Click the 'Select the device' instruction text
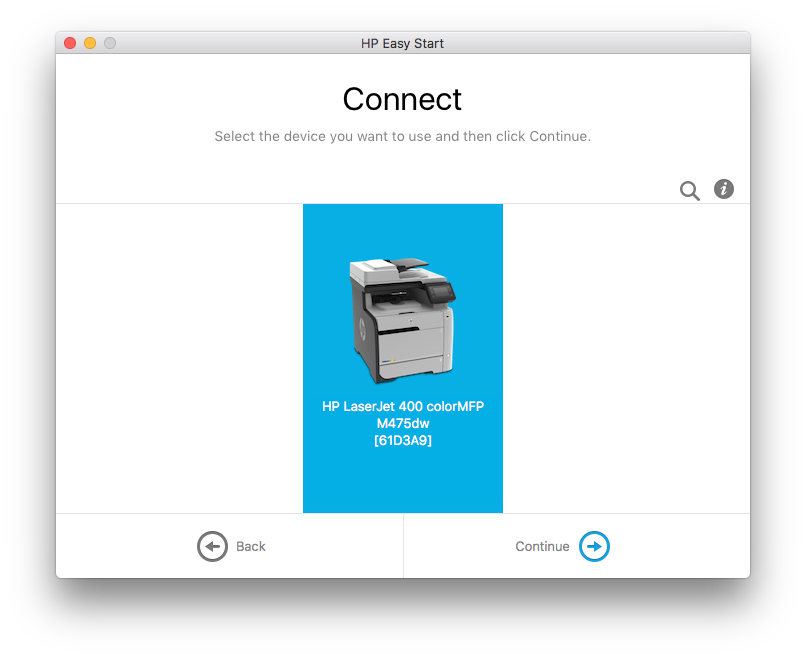806x658 pixels. pyautogui.click(x=402, y=136)
